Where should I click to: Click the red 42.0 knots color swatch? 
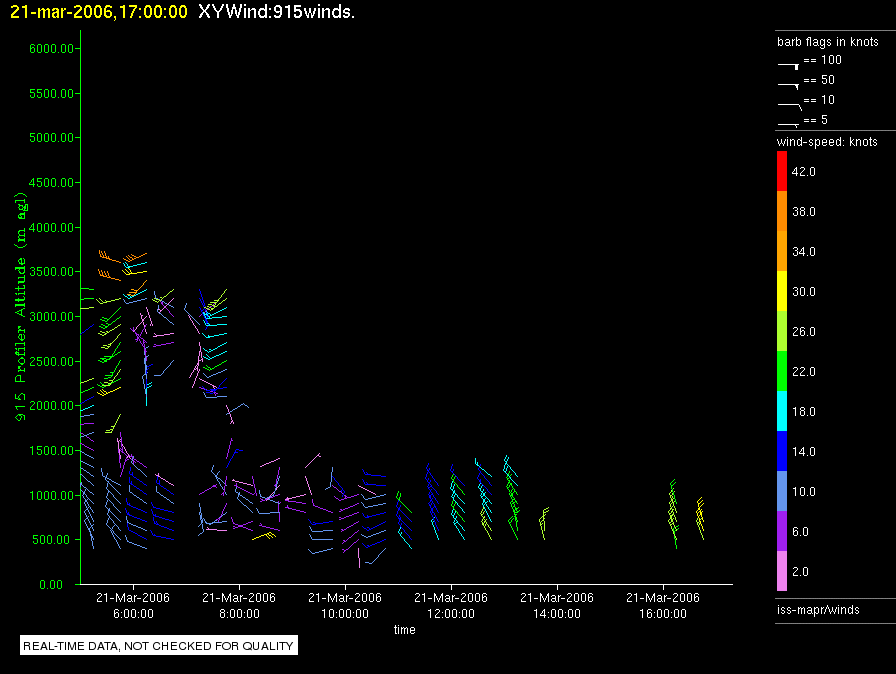pos(782,171)
